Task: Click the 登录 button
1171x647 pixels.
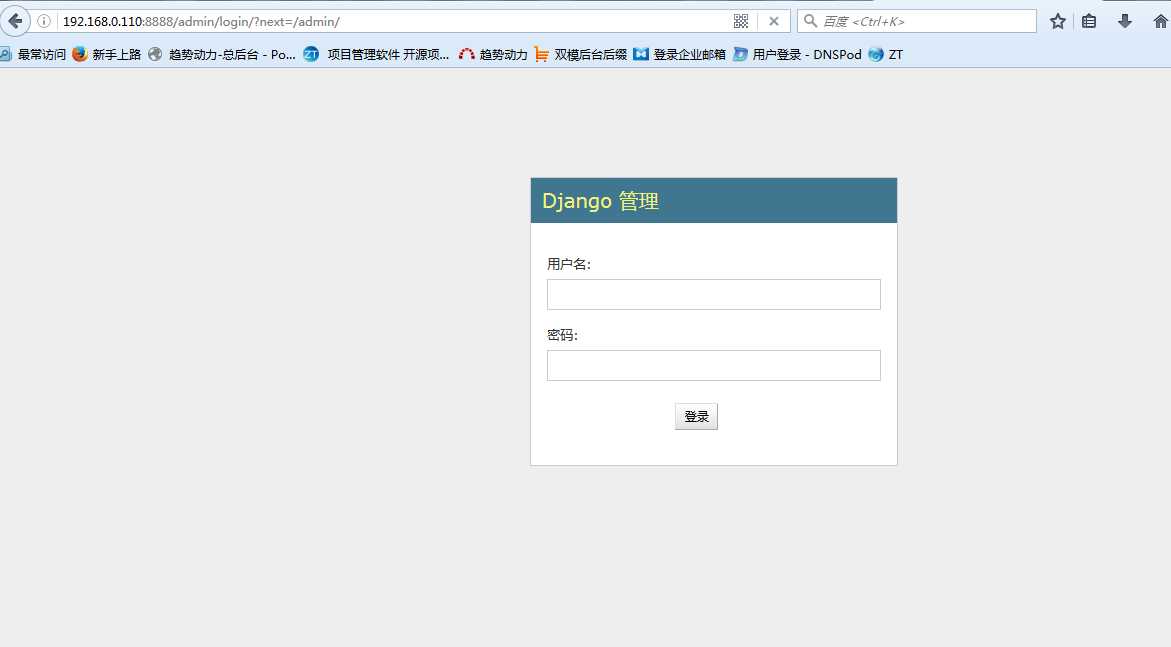Action: coord(696,416)
